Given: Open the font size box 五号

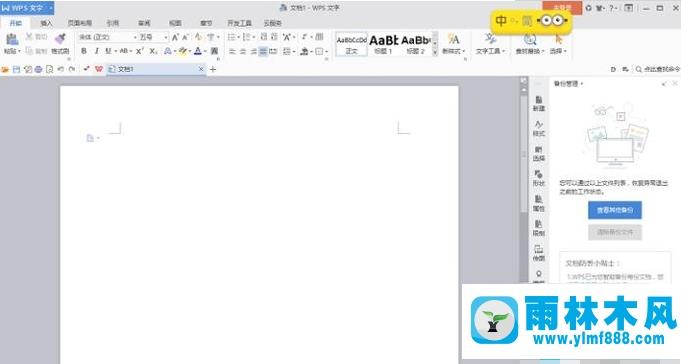Looking at the screenshot, I should (153, 37).
